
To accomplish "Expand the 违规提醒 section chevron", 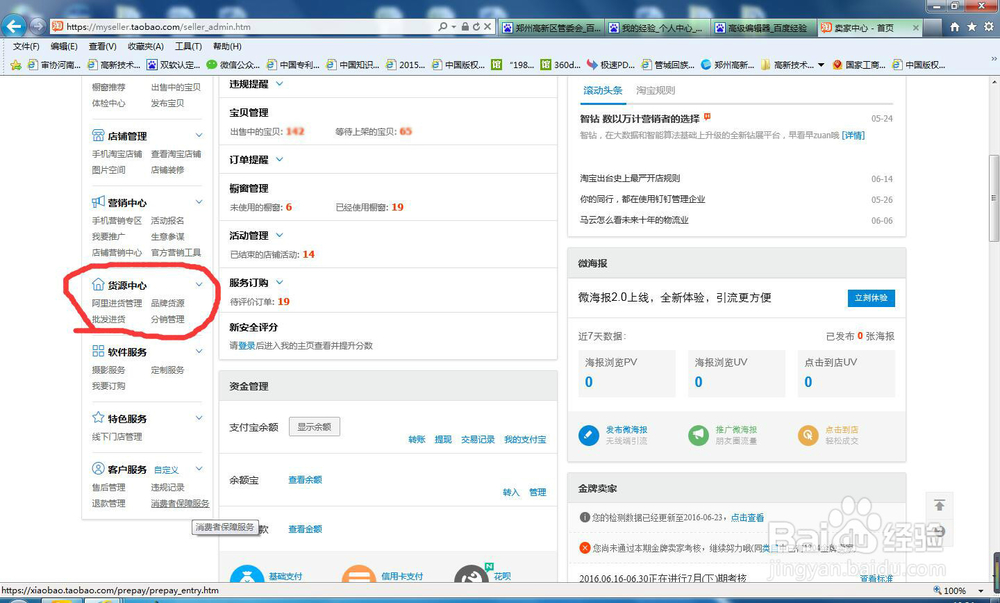I will (279, 84).
